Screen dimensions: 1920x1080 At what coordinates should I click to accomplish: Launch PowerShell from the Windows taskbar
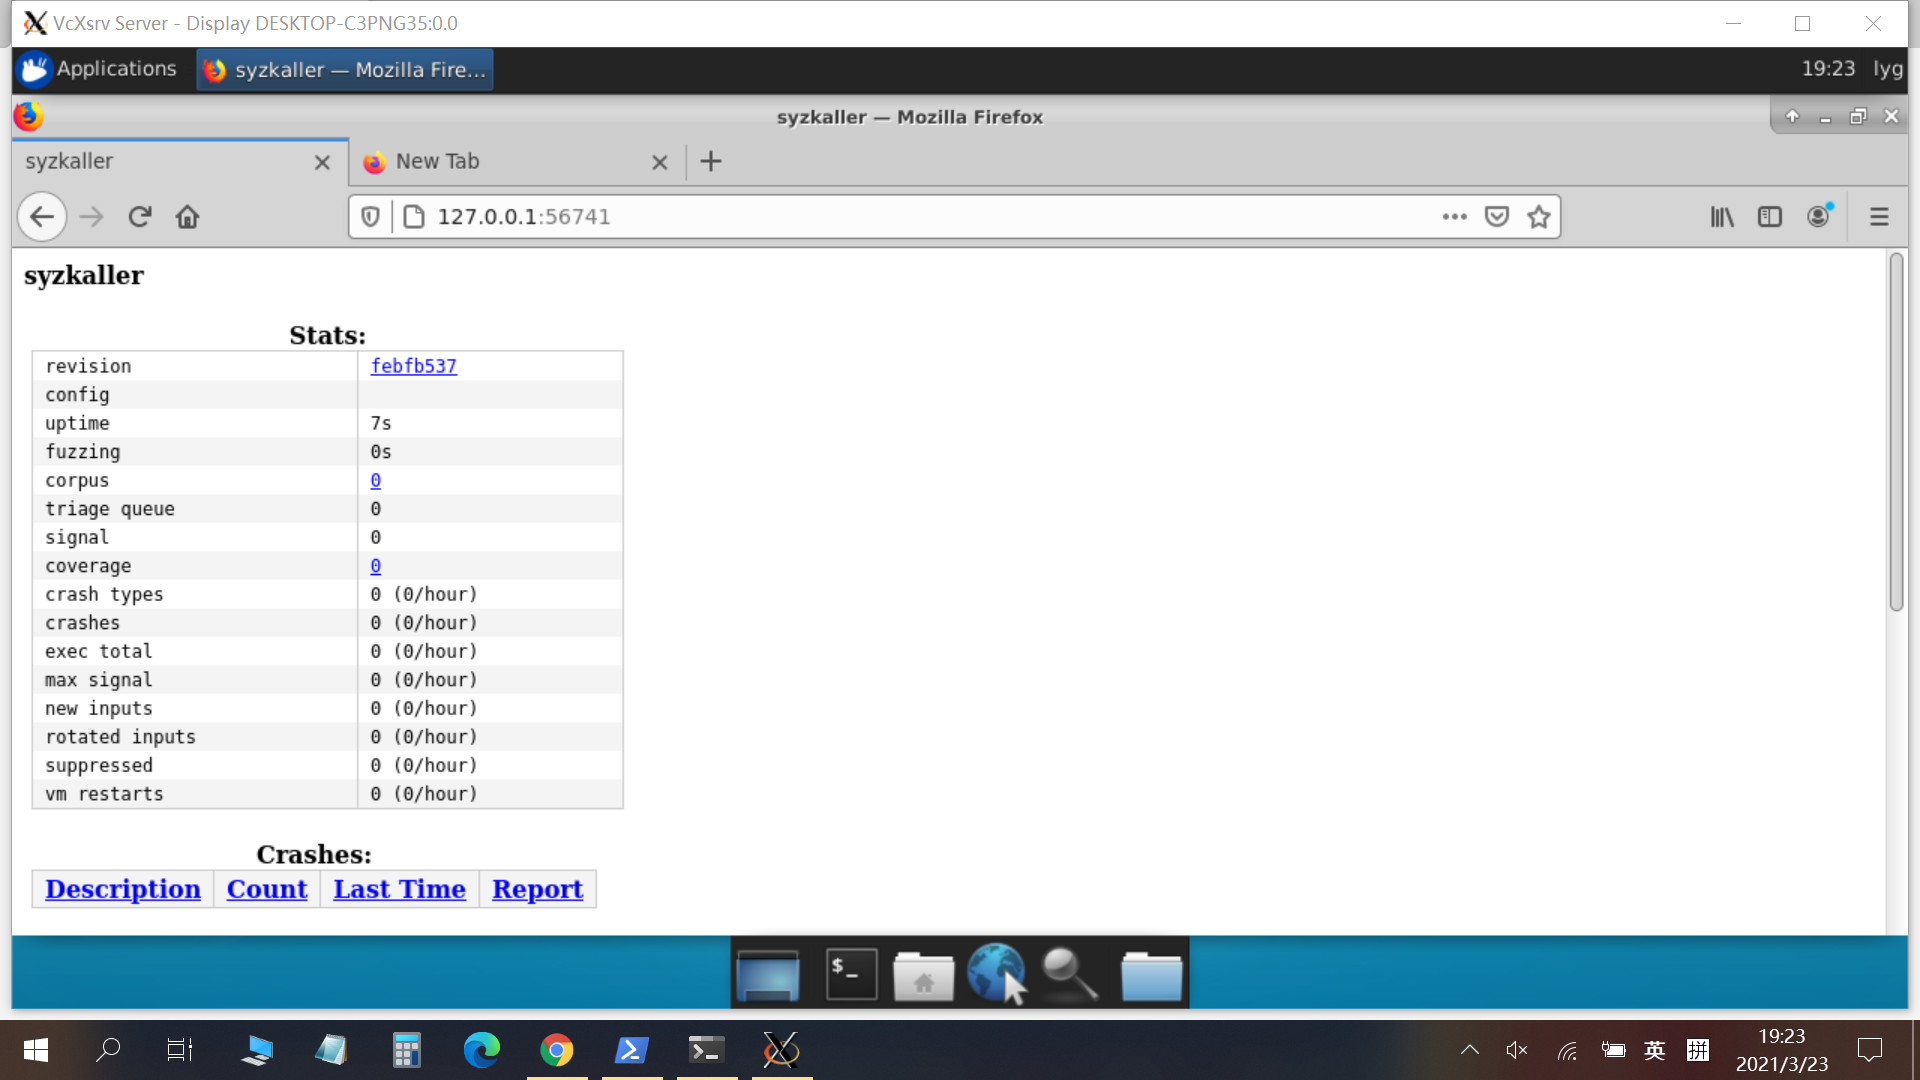[631, 1050]
